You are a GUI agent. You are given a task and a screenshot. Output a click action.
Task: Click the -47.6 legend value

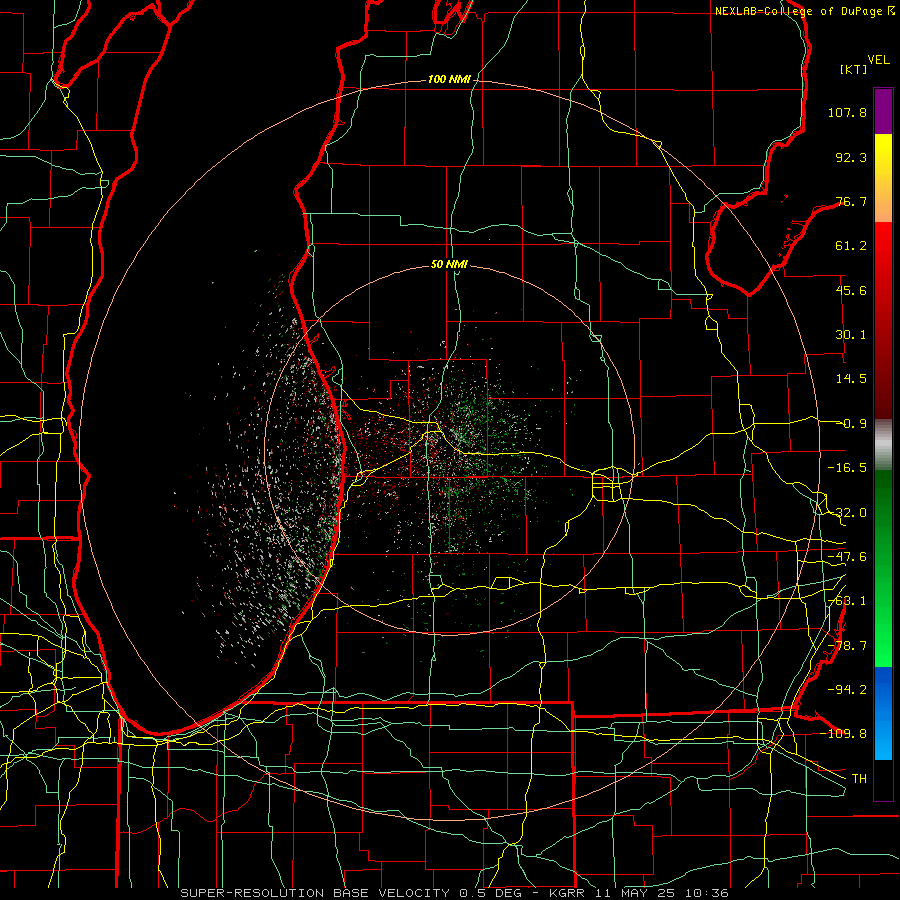point(847,557)
